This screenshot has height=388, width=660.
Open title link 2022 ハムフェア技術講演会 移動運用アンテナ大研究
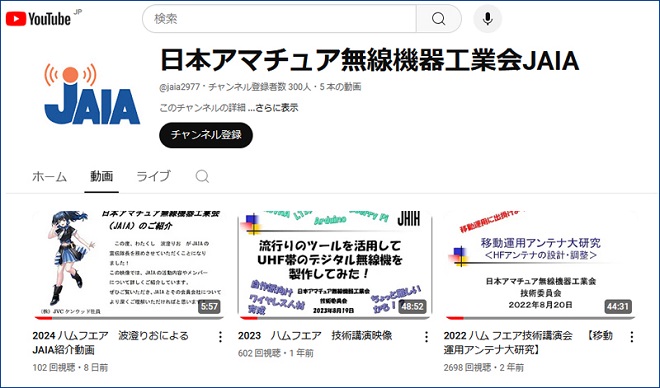coord(528,343)
